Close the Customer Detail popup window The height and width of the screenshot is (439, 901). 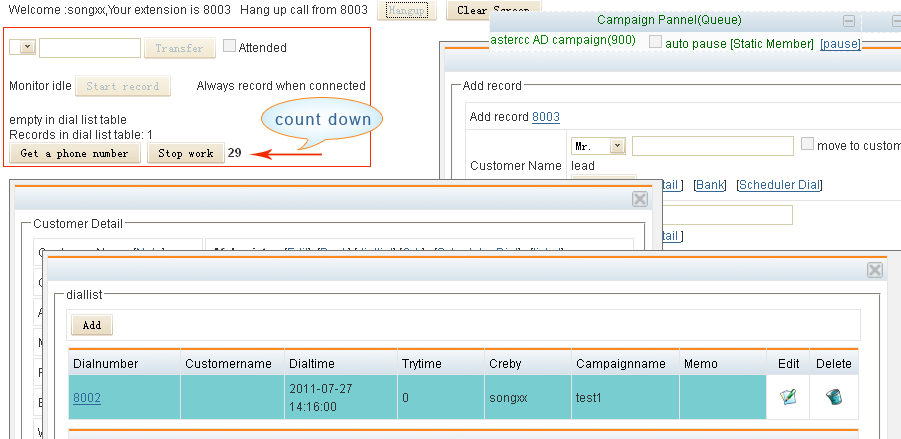(x=640, y=199)
